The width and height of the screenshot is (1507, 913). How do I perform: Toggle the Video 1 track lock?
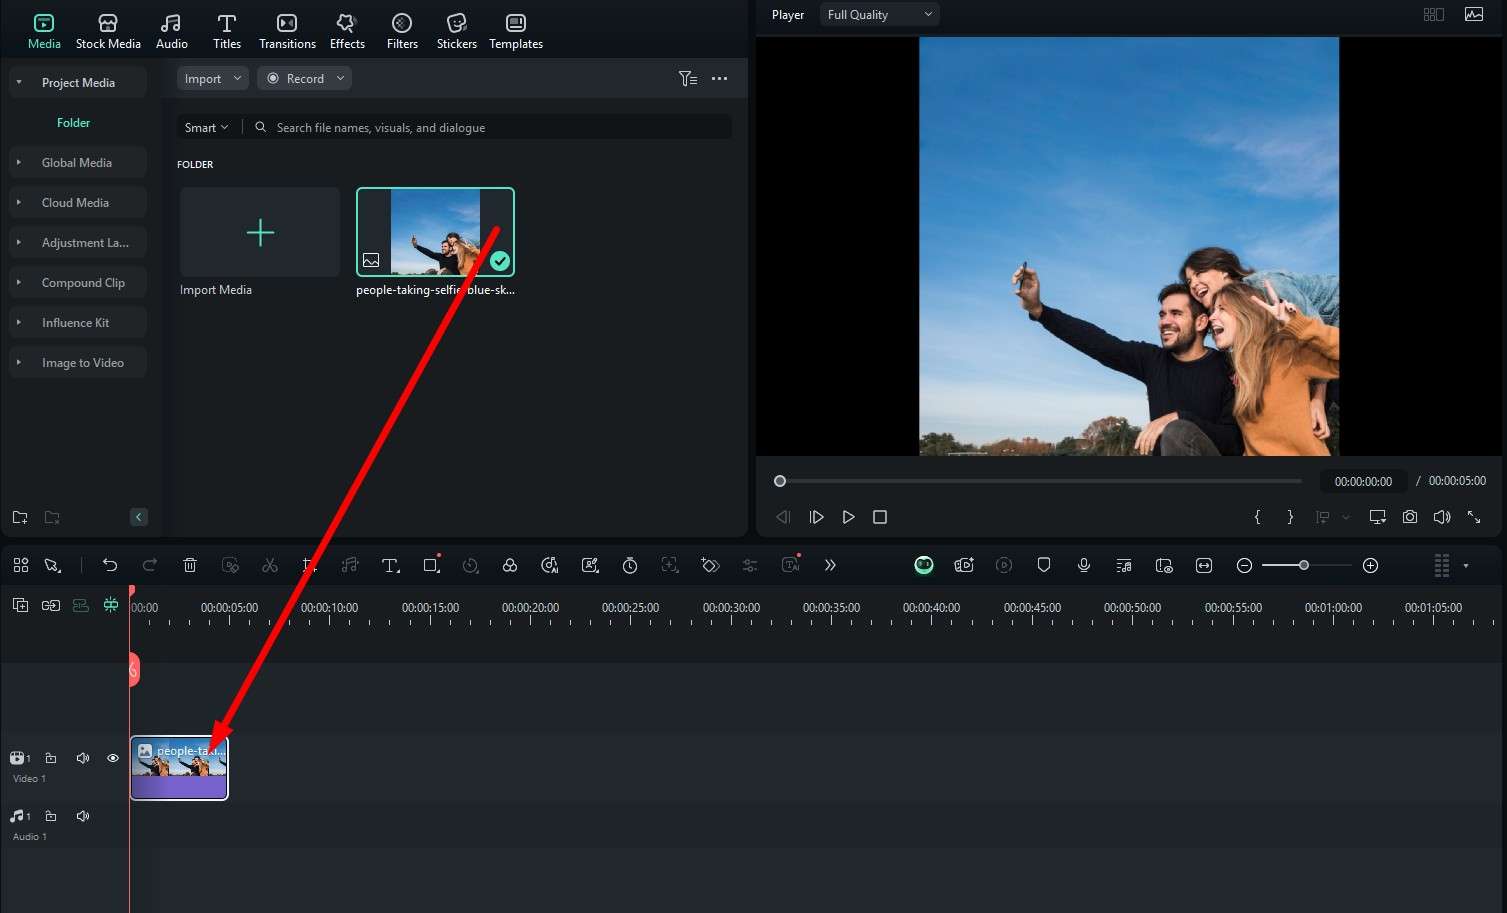pos(51,758)
